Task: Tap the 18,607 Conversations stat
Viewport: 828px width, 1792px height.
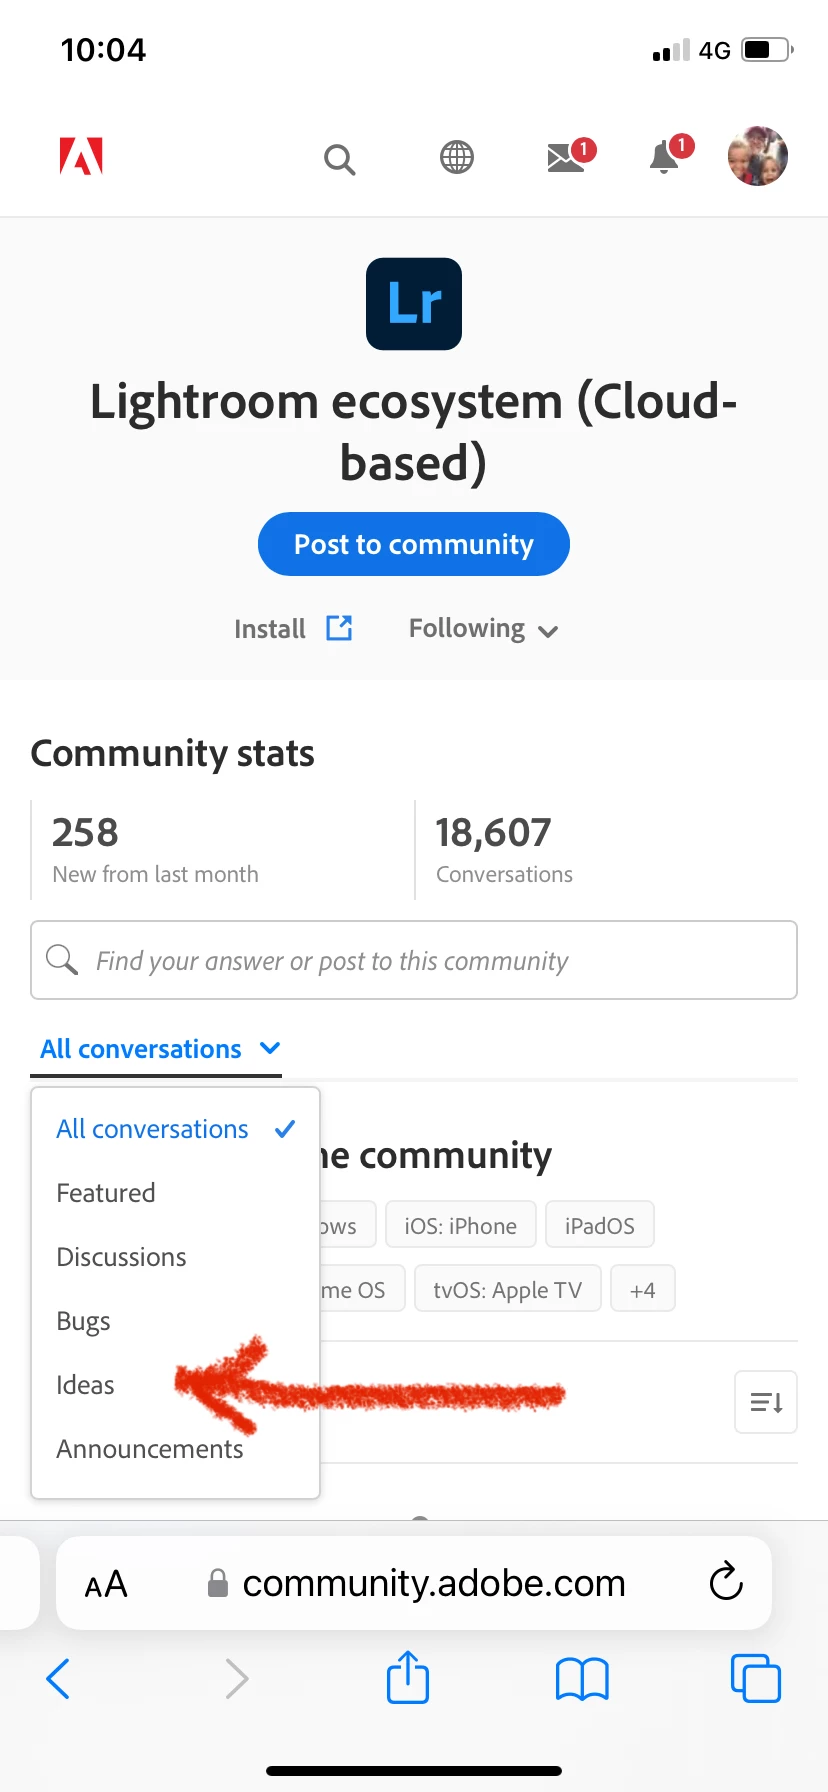Action: pyautogui.click(x=504, y=849)
